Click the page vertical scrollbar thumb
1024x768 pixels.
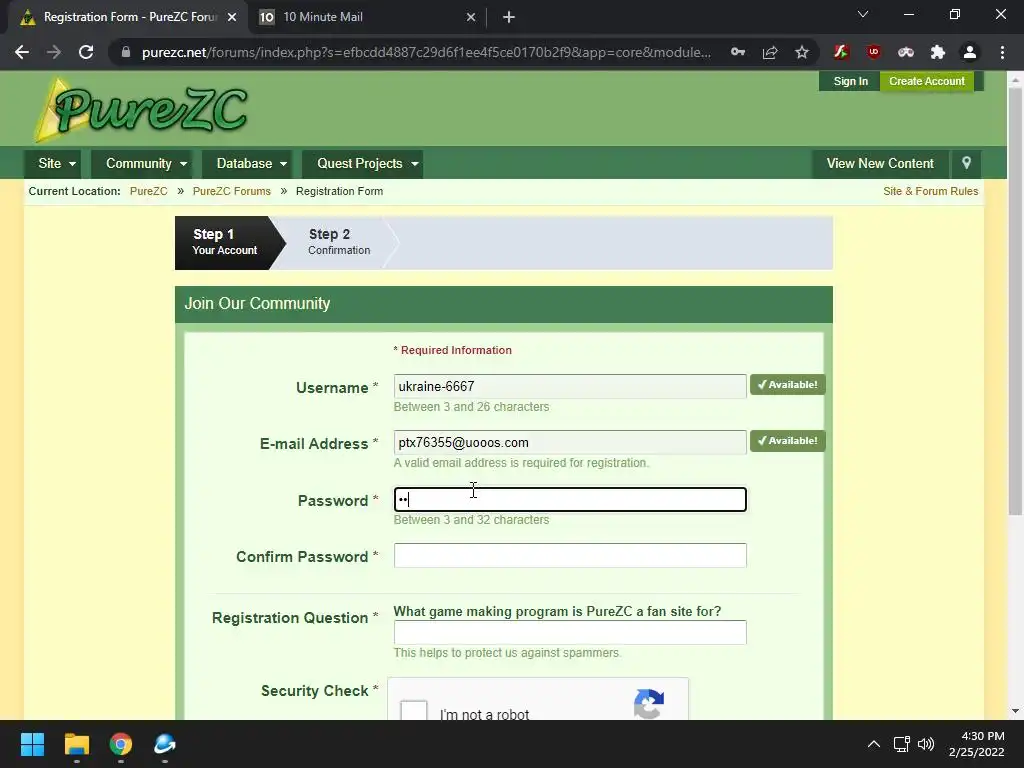click(x=1015, y=300)
